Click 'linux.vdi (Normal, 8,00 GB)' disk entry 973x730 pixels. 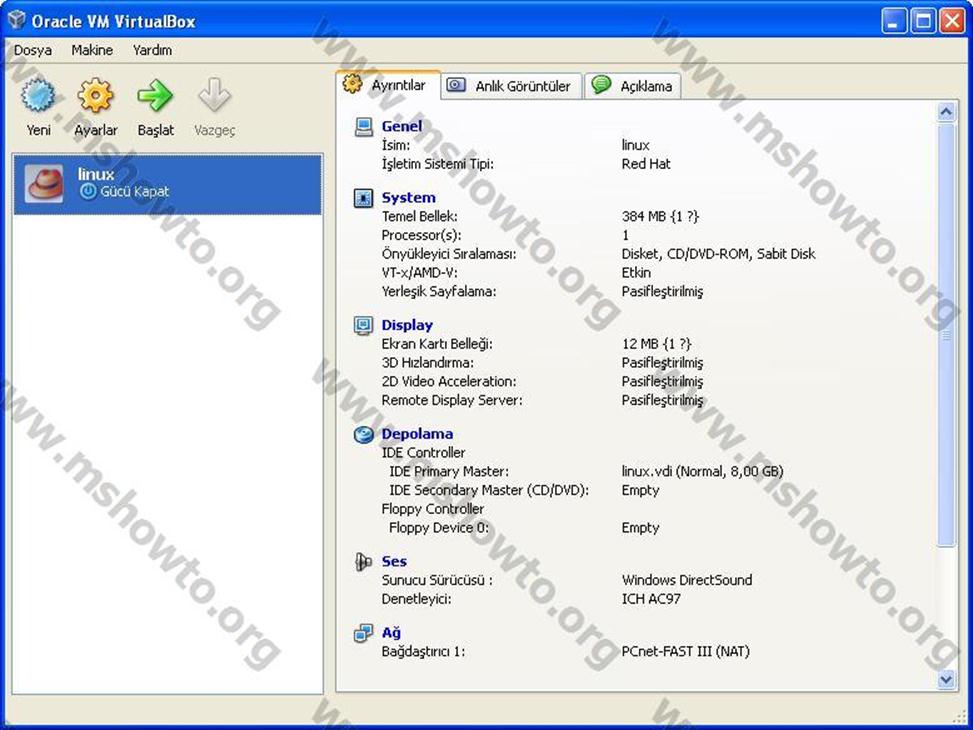point(702,471)
